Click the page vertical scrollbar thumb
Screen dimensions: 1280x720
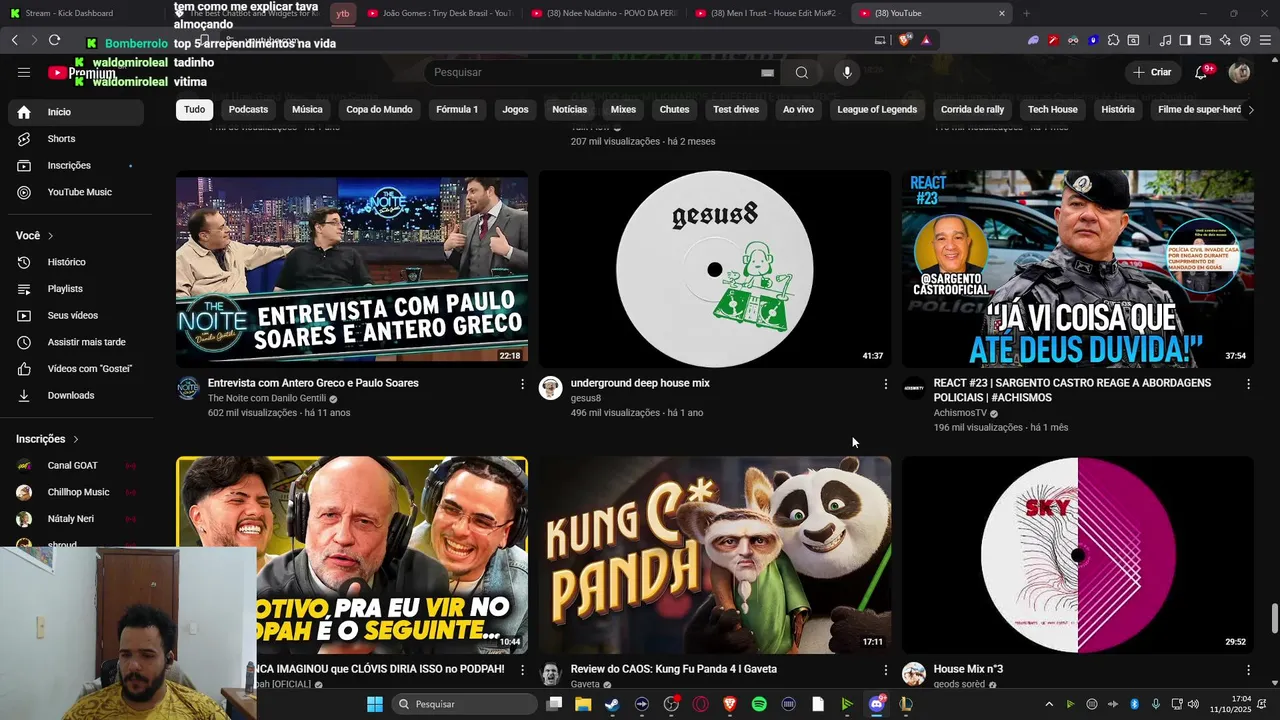(x=1274, y=619)
